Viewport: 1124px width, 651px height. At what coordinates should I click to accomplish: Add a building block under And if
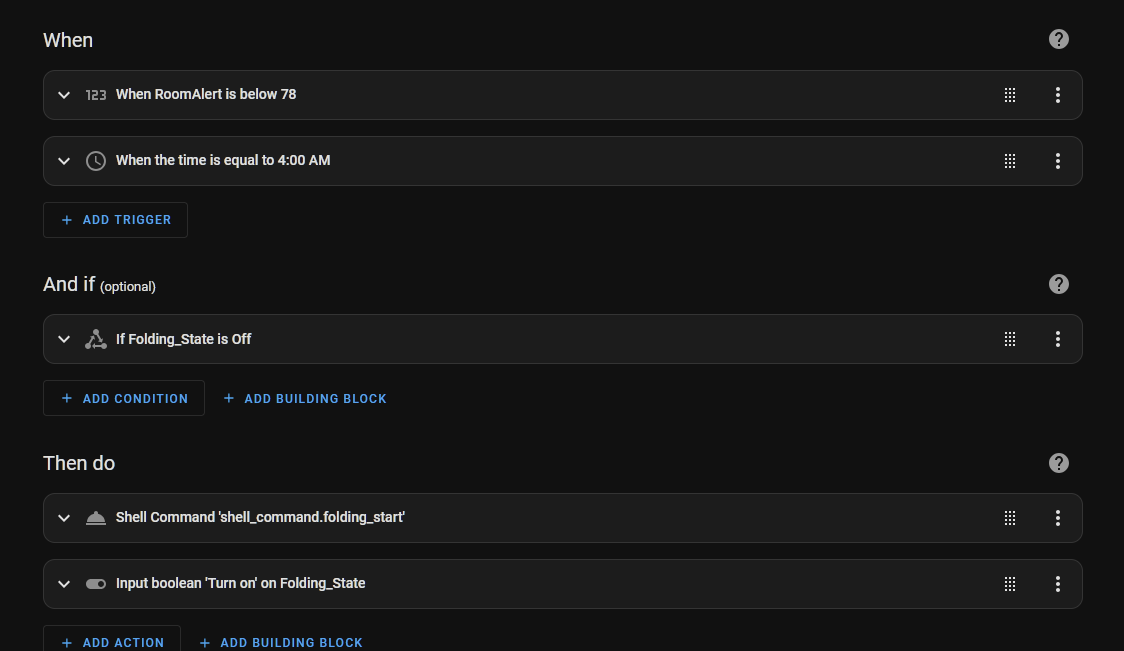click(305, 399)
